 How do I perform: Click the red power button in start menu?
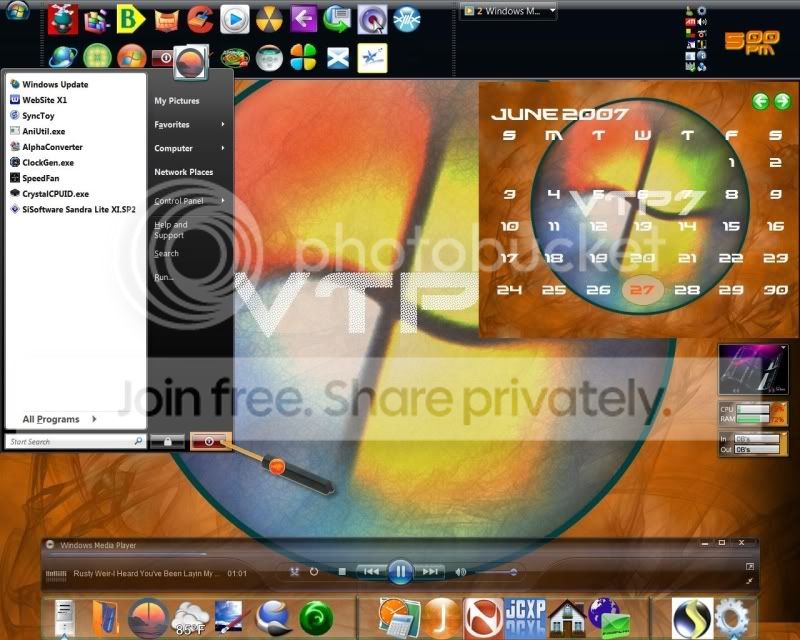click(210, 441)
